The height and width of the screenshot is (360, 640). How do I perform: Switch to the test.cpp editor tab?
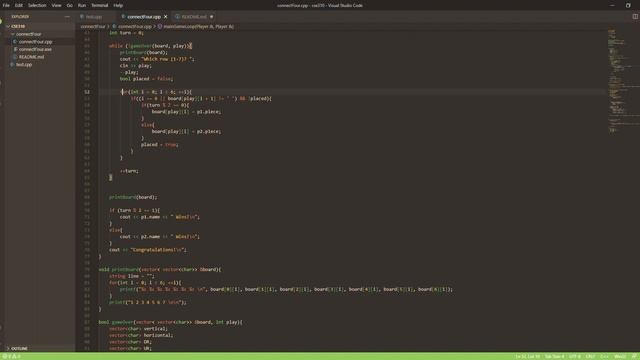(x=94, y=17)
